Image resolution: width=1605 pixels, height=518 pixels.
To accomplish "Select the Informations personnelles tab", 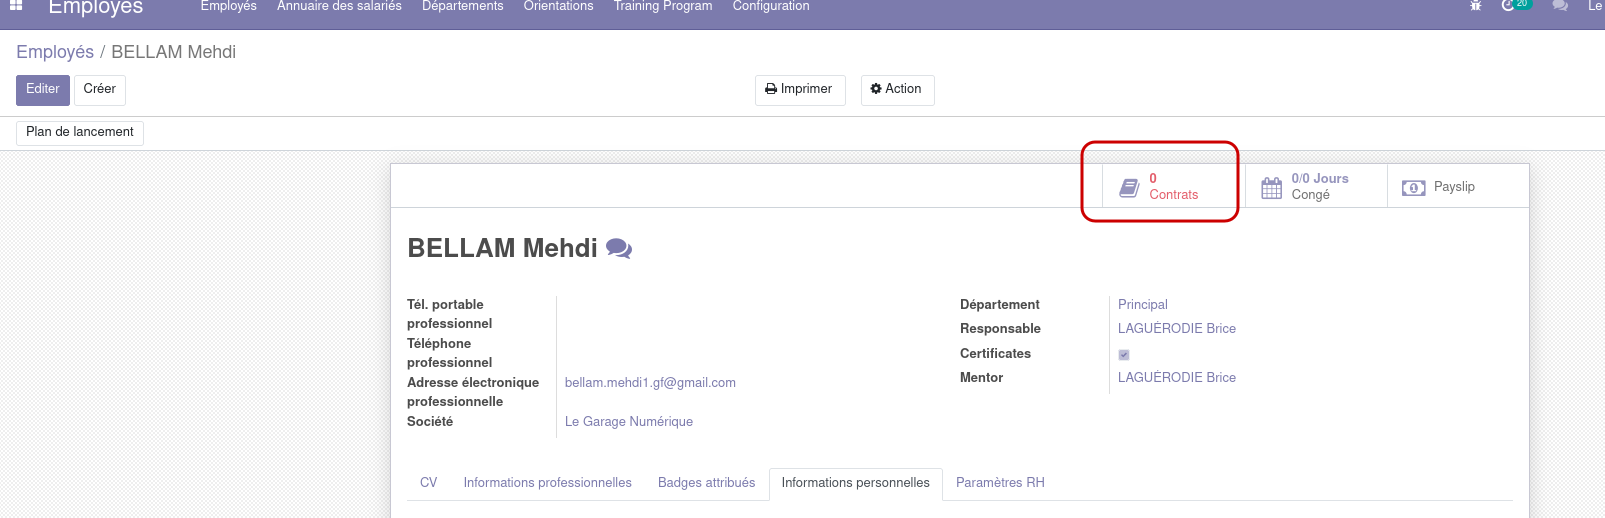I will tap(855, 483).
